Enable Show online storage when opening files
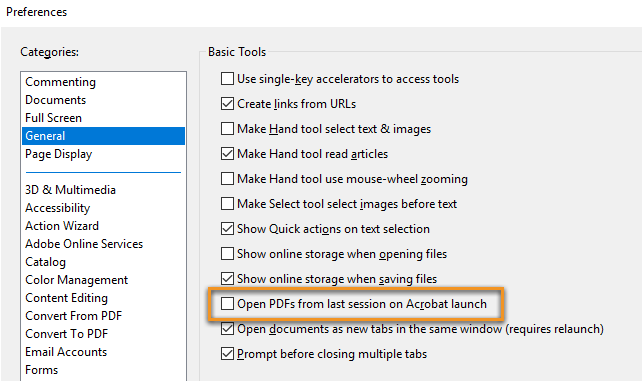The height and width of the screenshot is (382, 643). point(227,253)
